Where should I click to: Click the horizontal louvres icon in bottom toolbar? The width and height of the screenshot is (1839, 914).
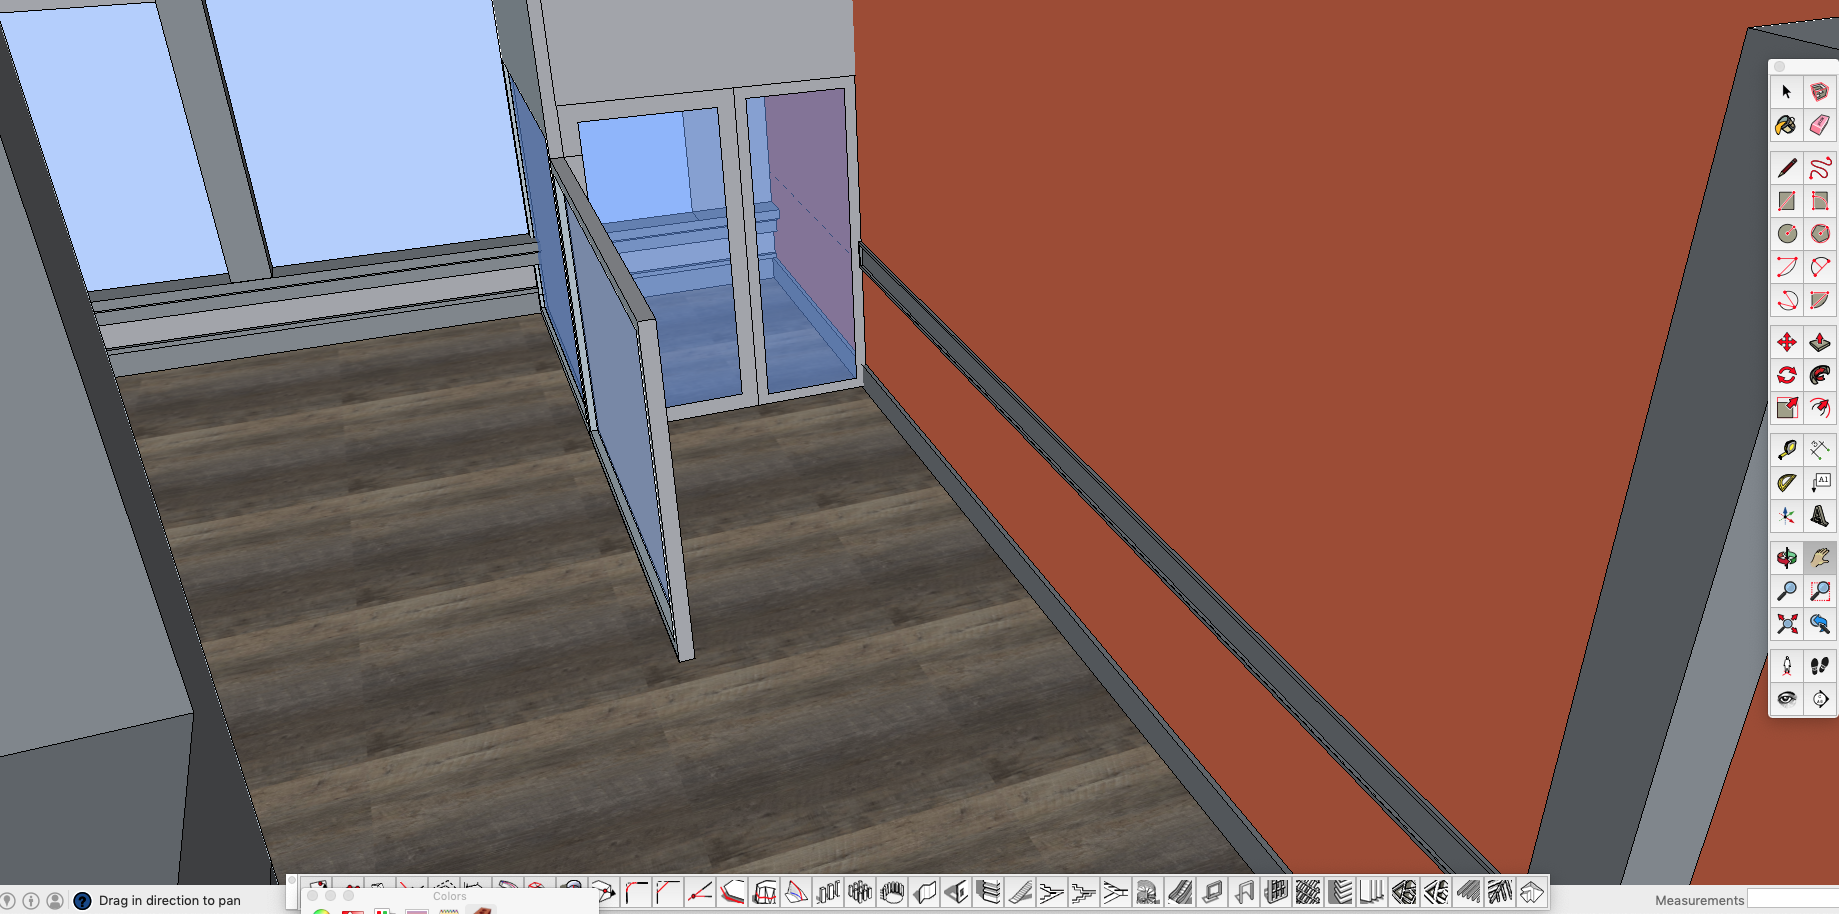pyautogui.click(x=1341, y=892)
